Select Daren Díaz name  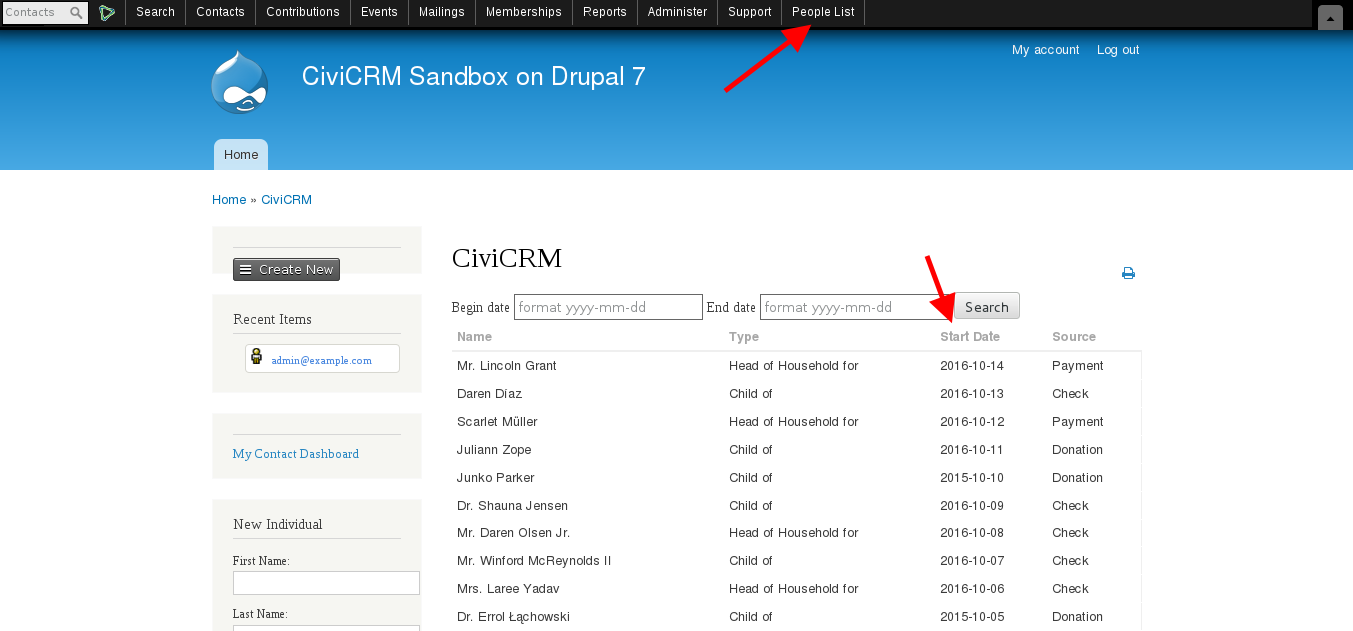[x=489, y=394]
